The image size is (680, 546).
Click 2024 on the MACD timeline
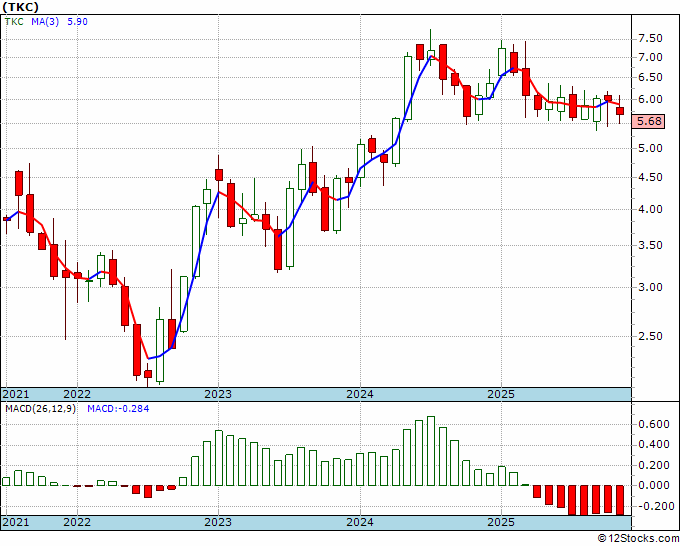[x=360, y=522]
